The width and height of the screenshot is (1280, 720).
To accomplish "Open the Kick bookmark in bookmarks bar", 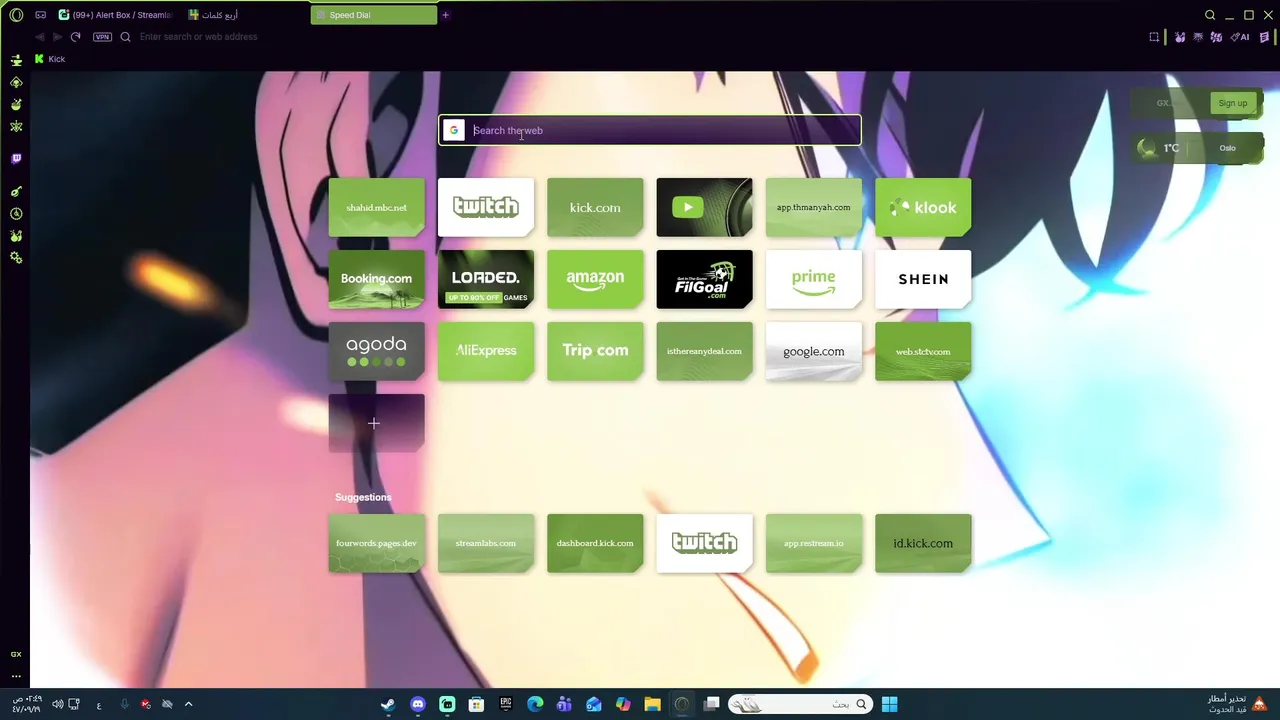I will pos(50,59).
